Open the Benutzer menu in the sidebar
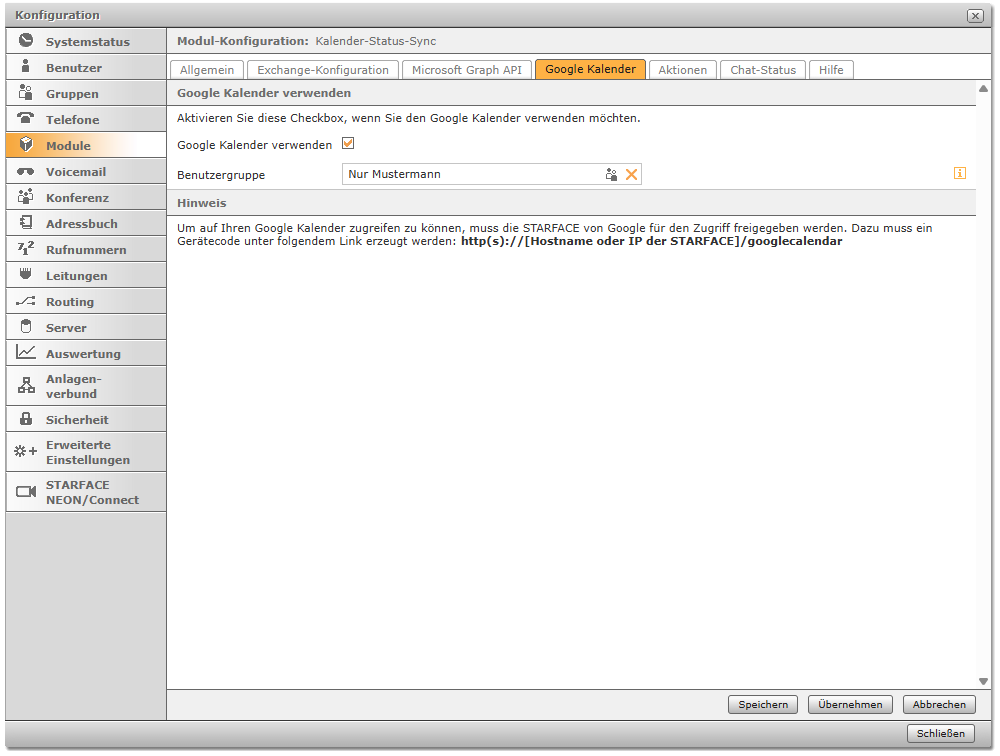 tap(73, 68)
